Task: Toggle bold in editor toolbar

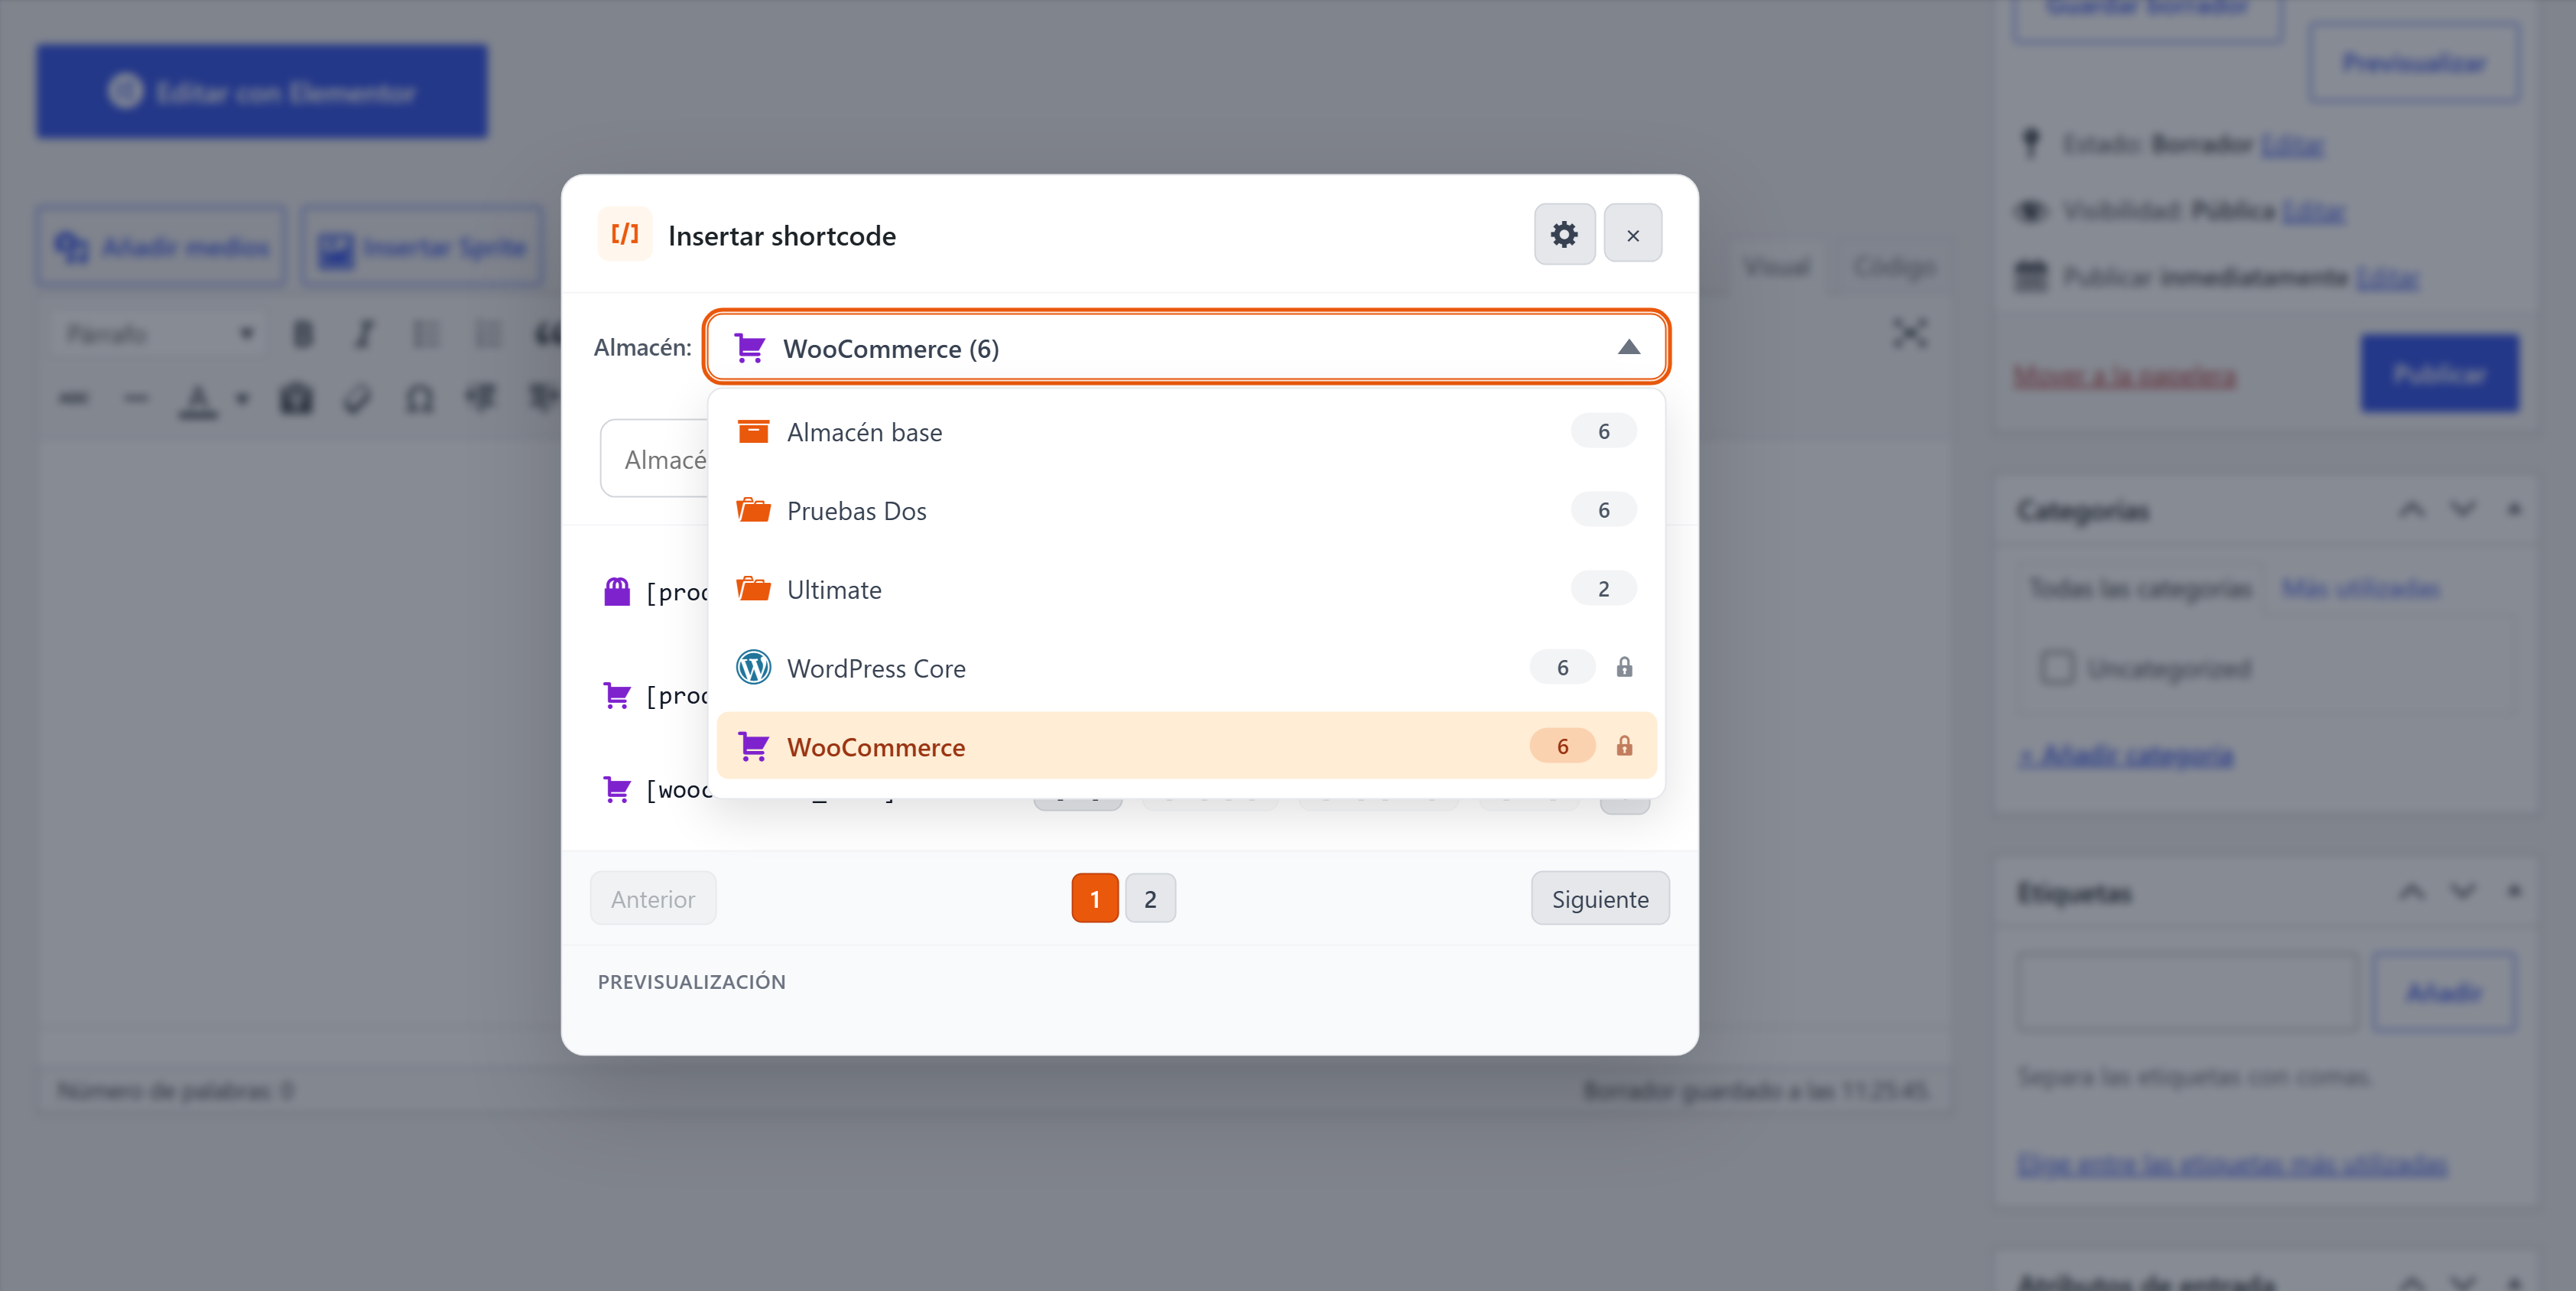Action: (x=302, y=334)
